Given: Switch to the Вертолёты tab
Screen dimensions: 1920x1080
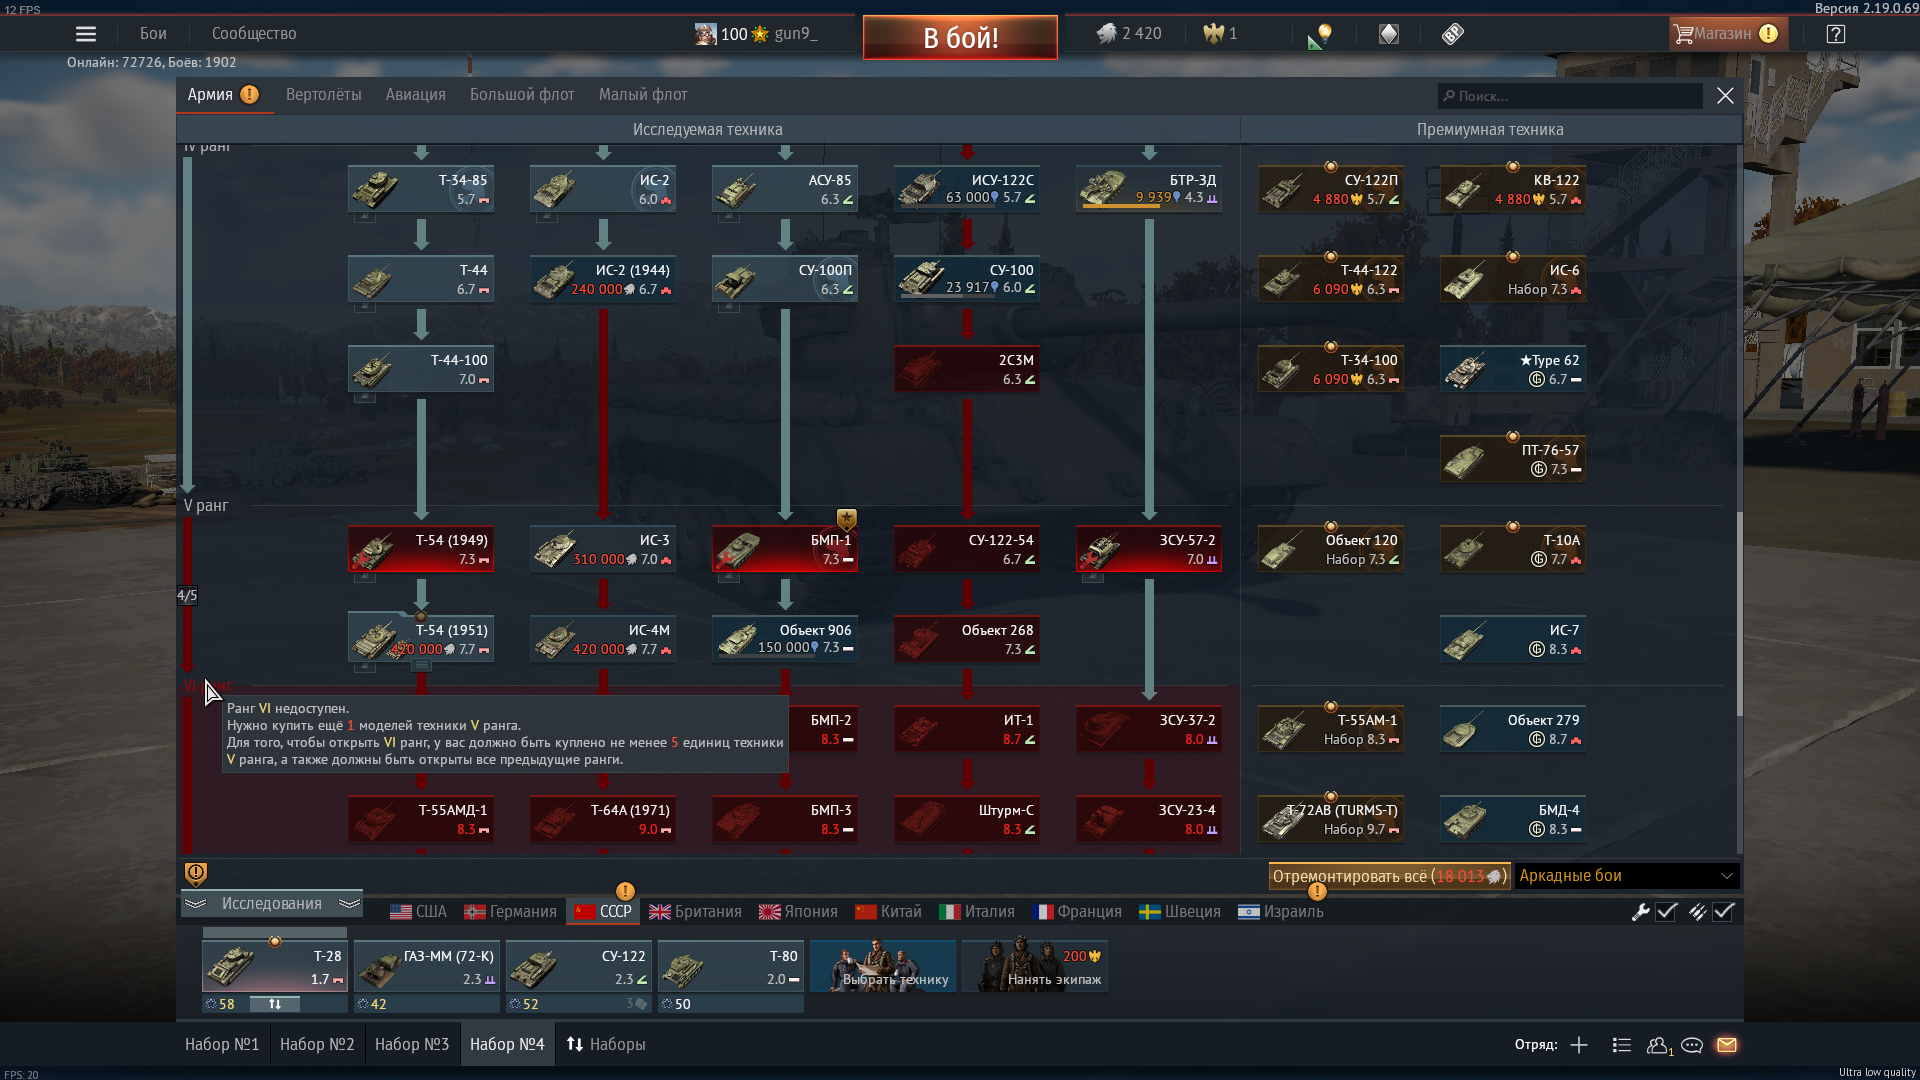Looking at the screenshot, I should tap(324, 95).
